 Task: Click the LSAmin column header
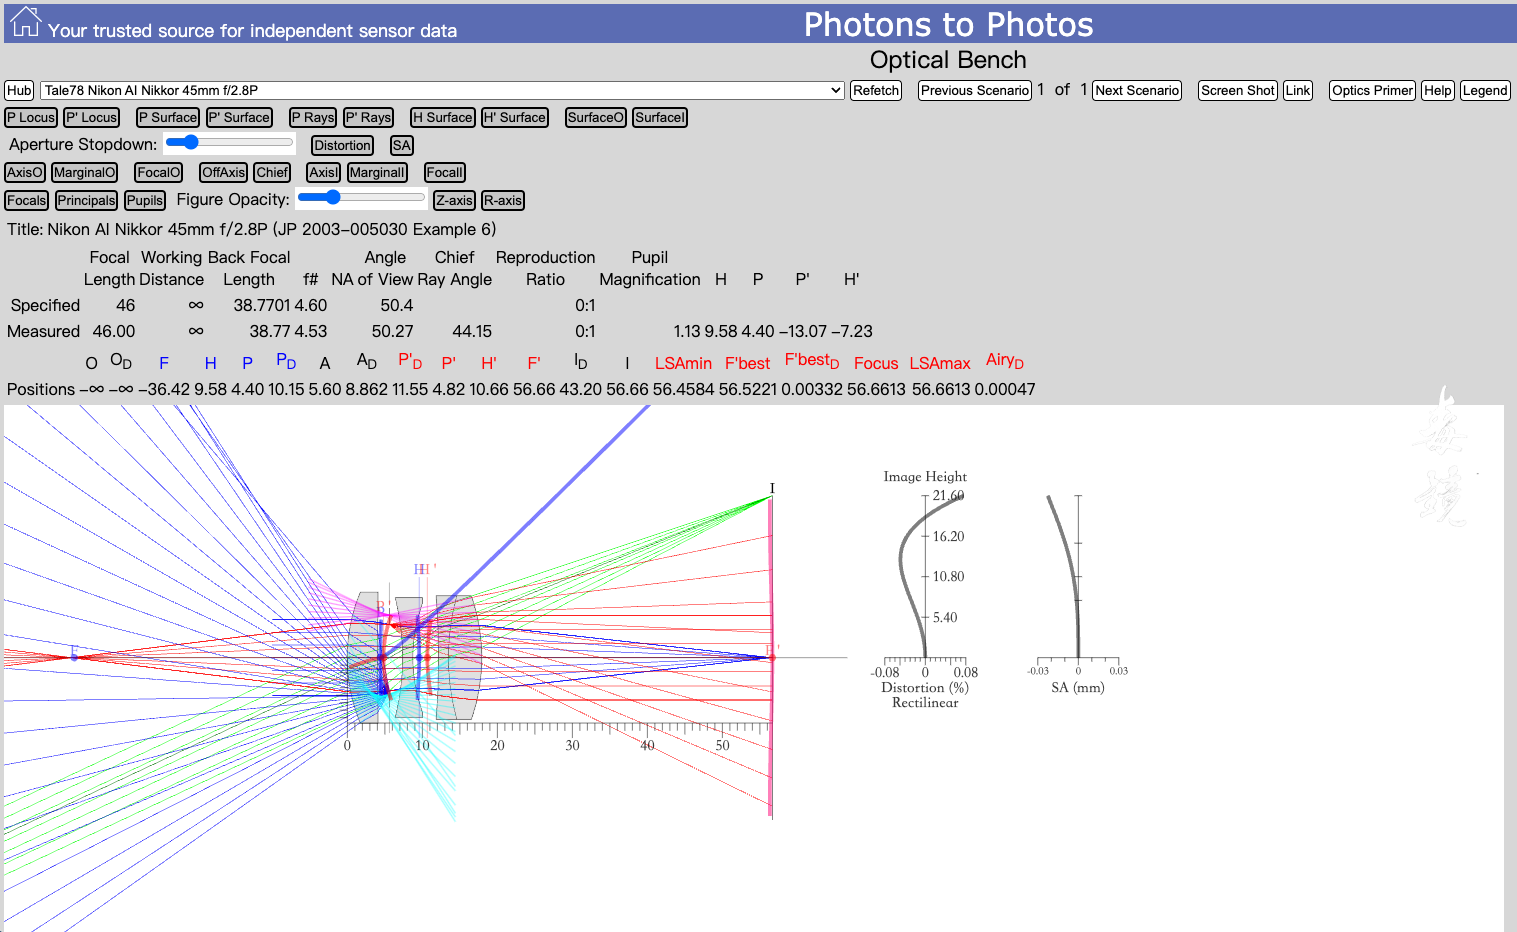[683, 363]
